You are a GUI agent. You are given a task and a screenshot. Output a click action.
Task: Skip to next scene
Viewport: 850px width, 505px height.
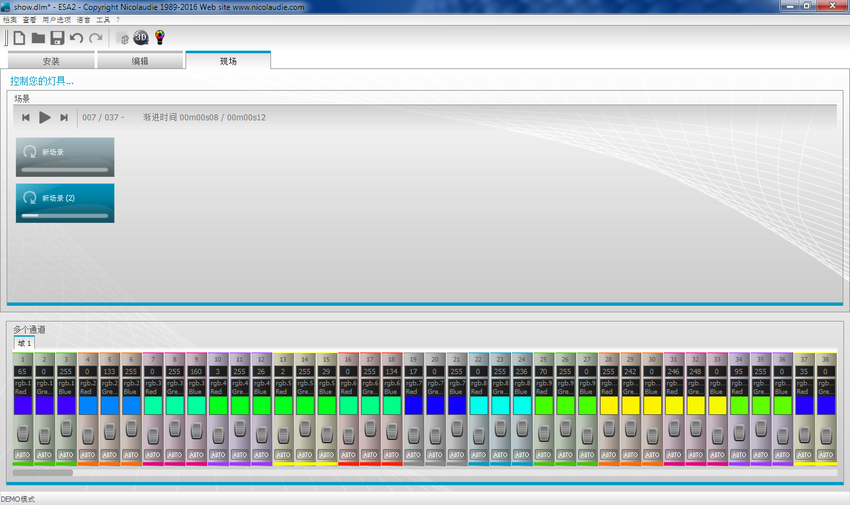64,118
